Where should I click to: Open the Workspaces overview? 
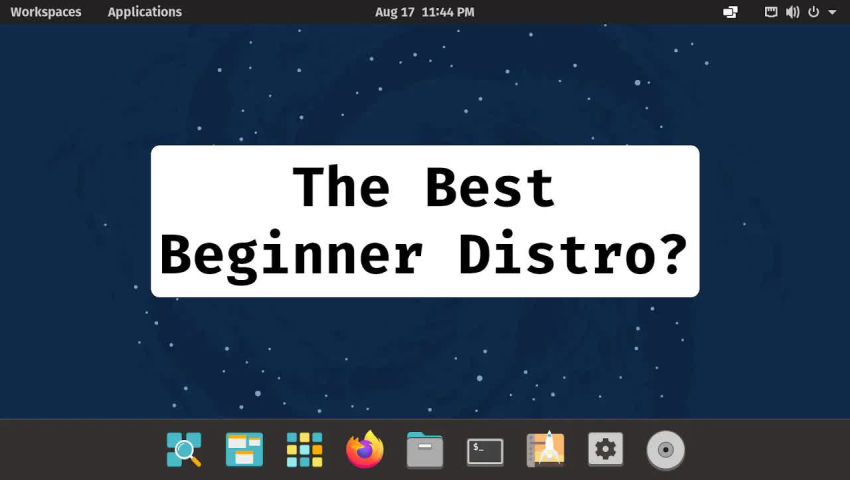(46, 12)
